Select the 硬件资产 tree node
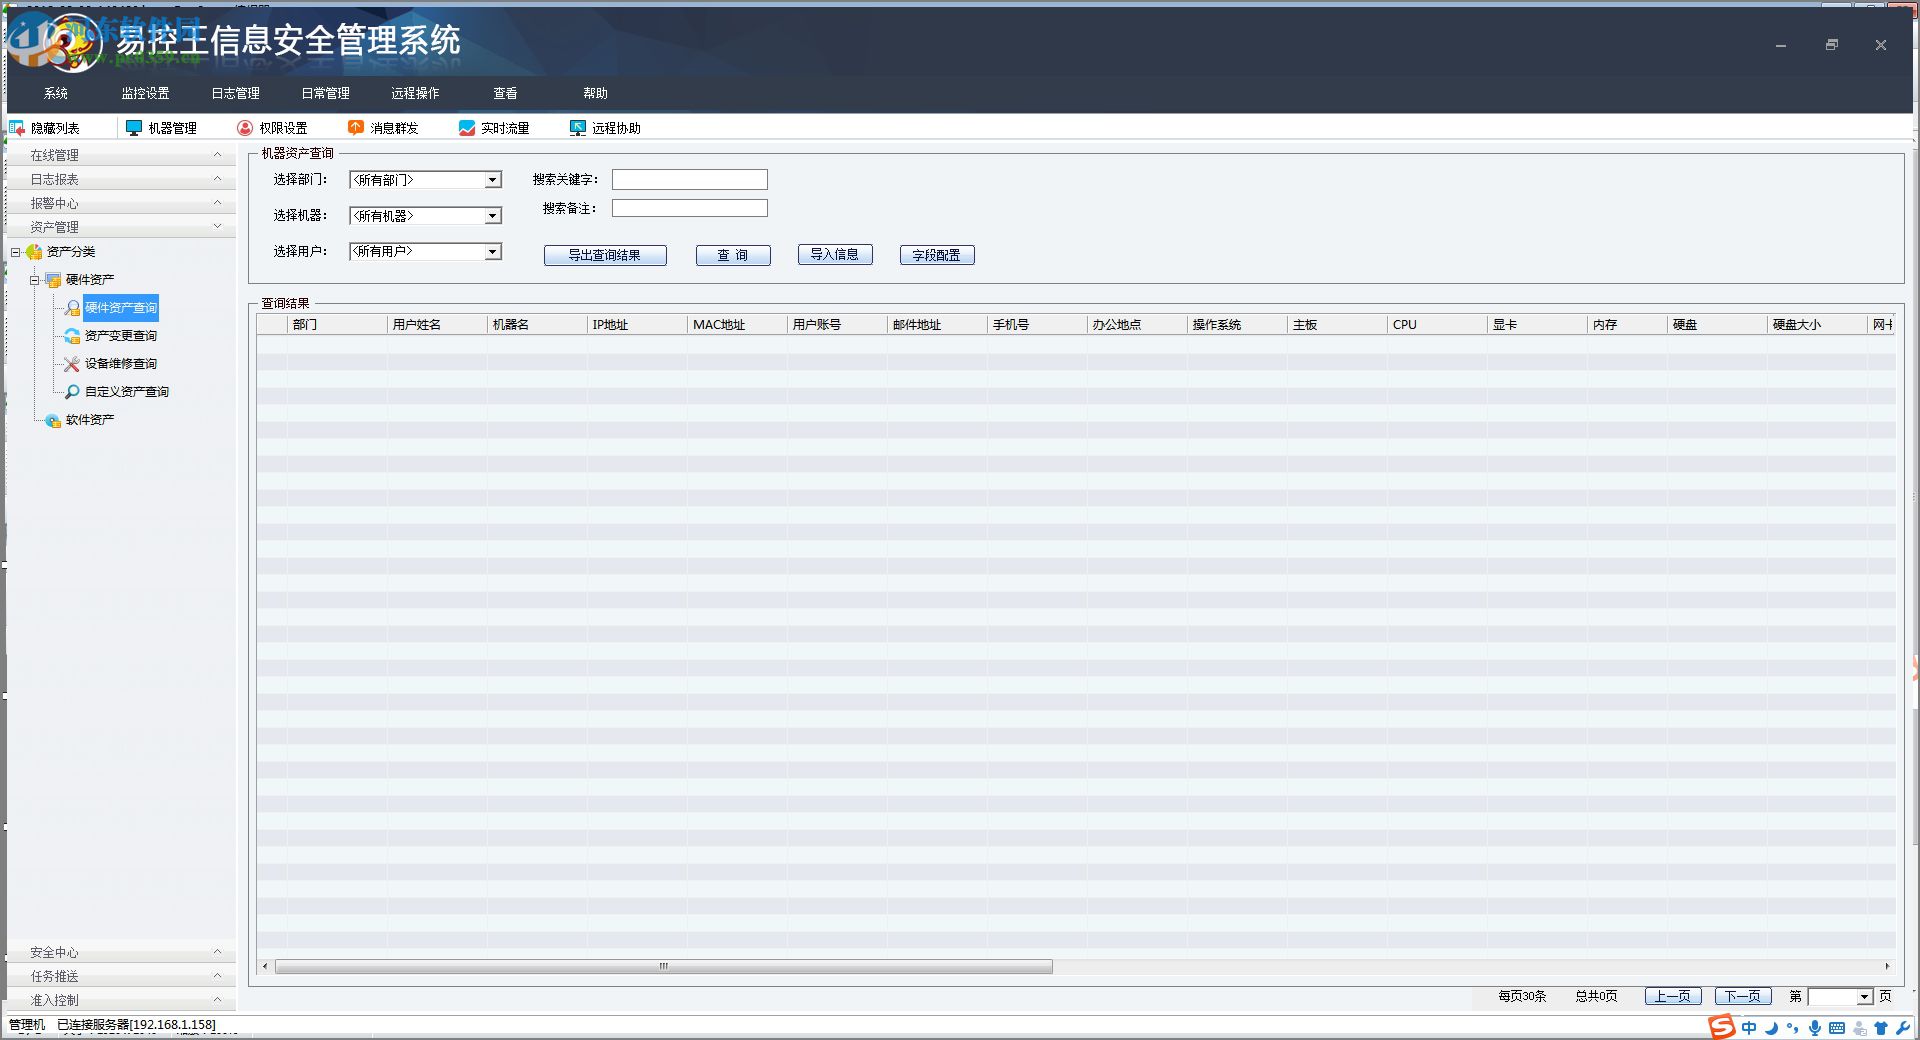 90,280
